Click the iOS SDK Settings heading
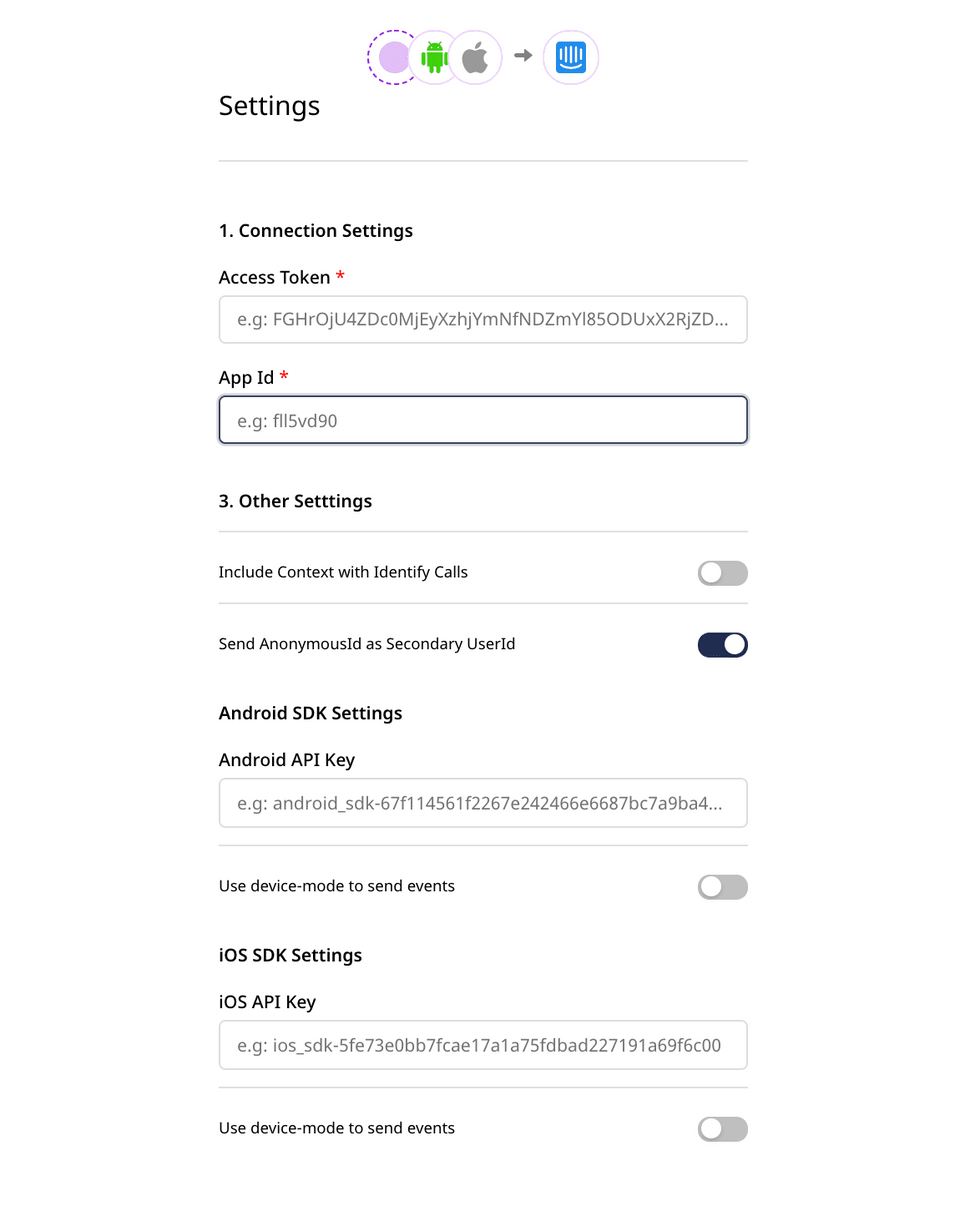 pyautogui.click(x=289, y=955)
